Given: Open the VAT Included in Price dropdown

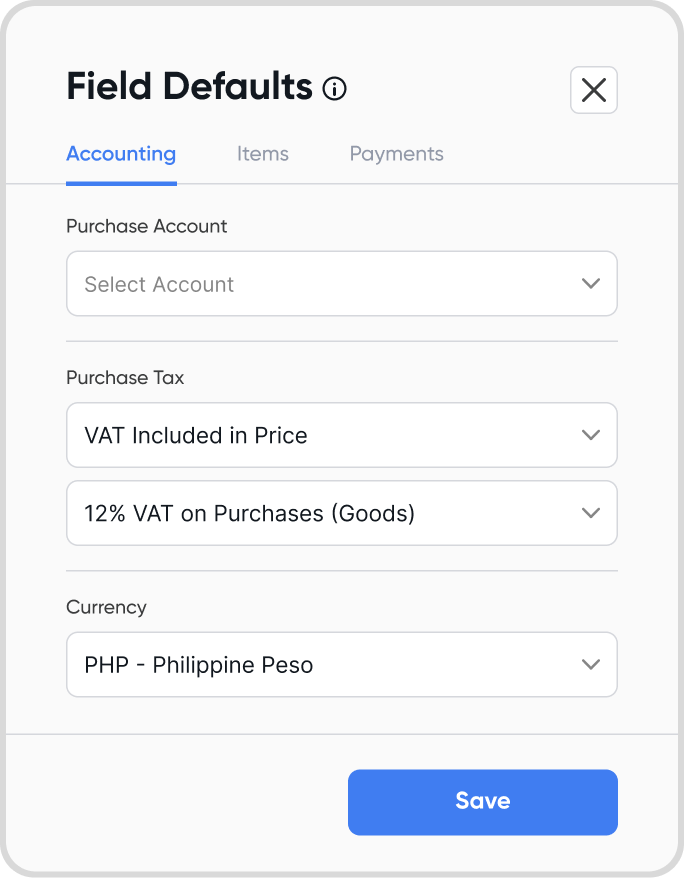Looking at the screenshot, I should 341,435.
